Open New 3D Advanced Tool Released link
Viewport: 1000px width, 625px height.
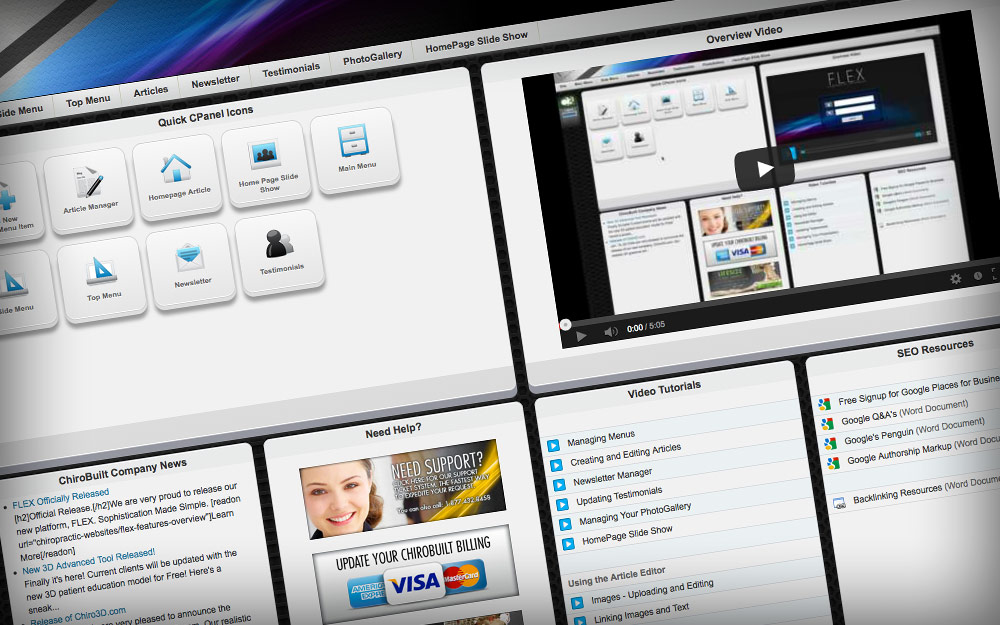pos(89,561)
